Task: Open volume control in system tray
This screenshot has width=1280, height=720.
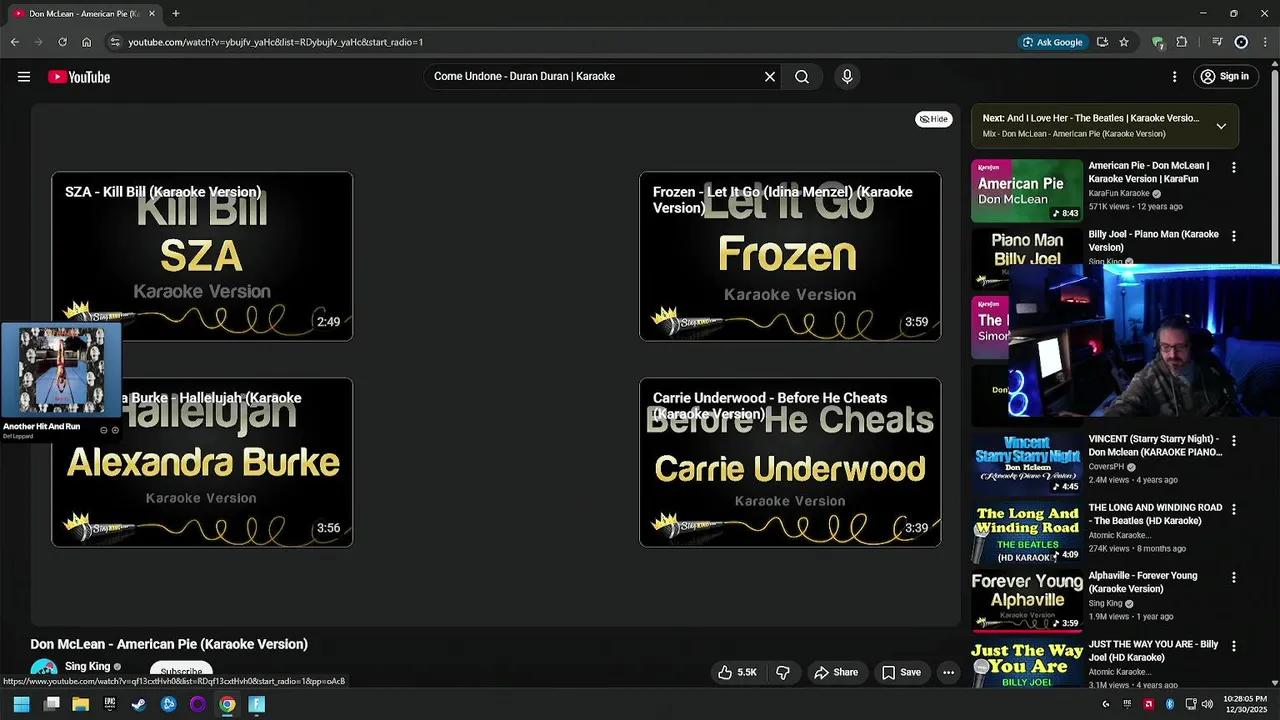Action: pos(1207,704)
